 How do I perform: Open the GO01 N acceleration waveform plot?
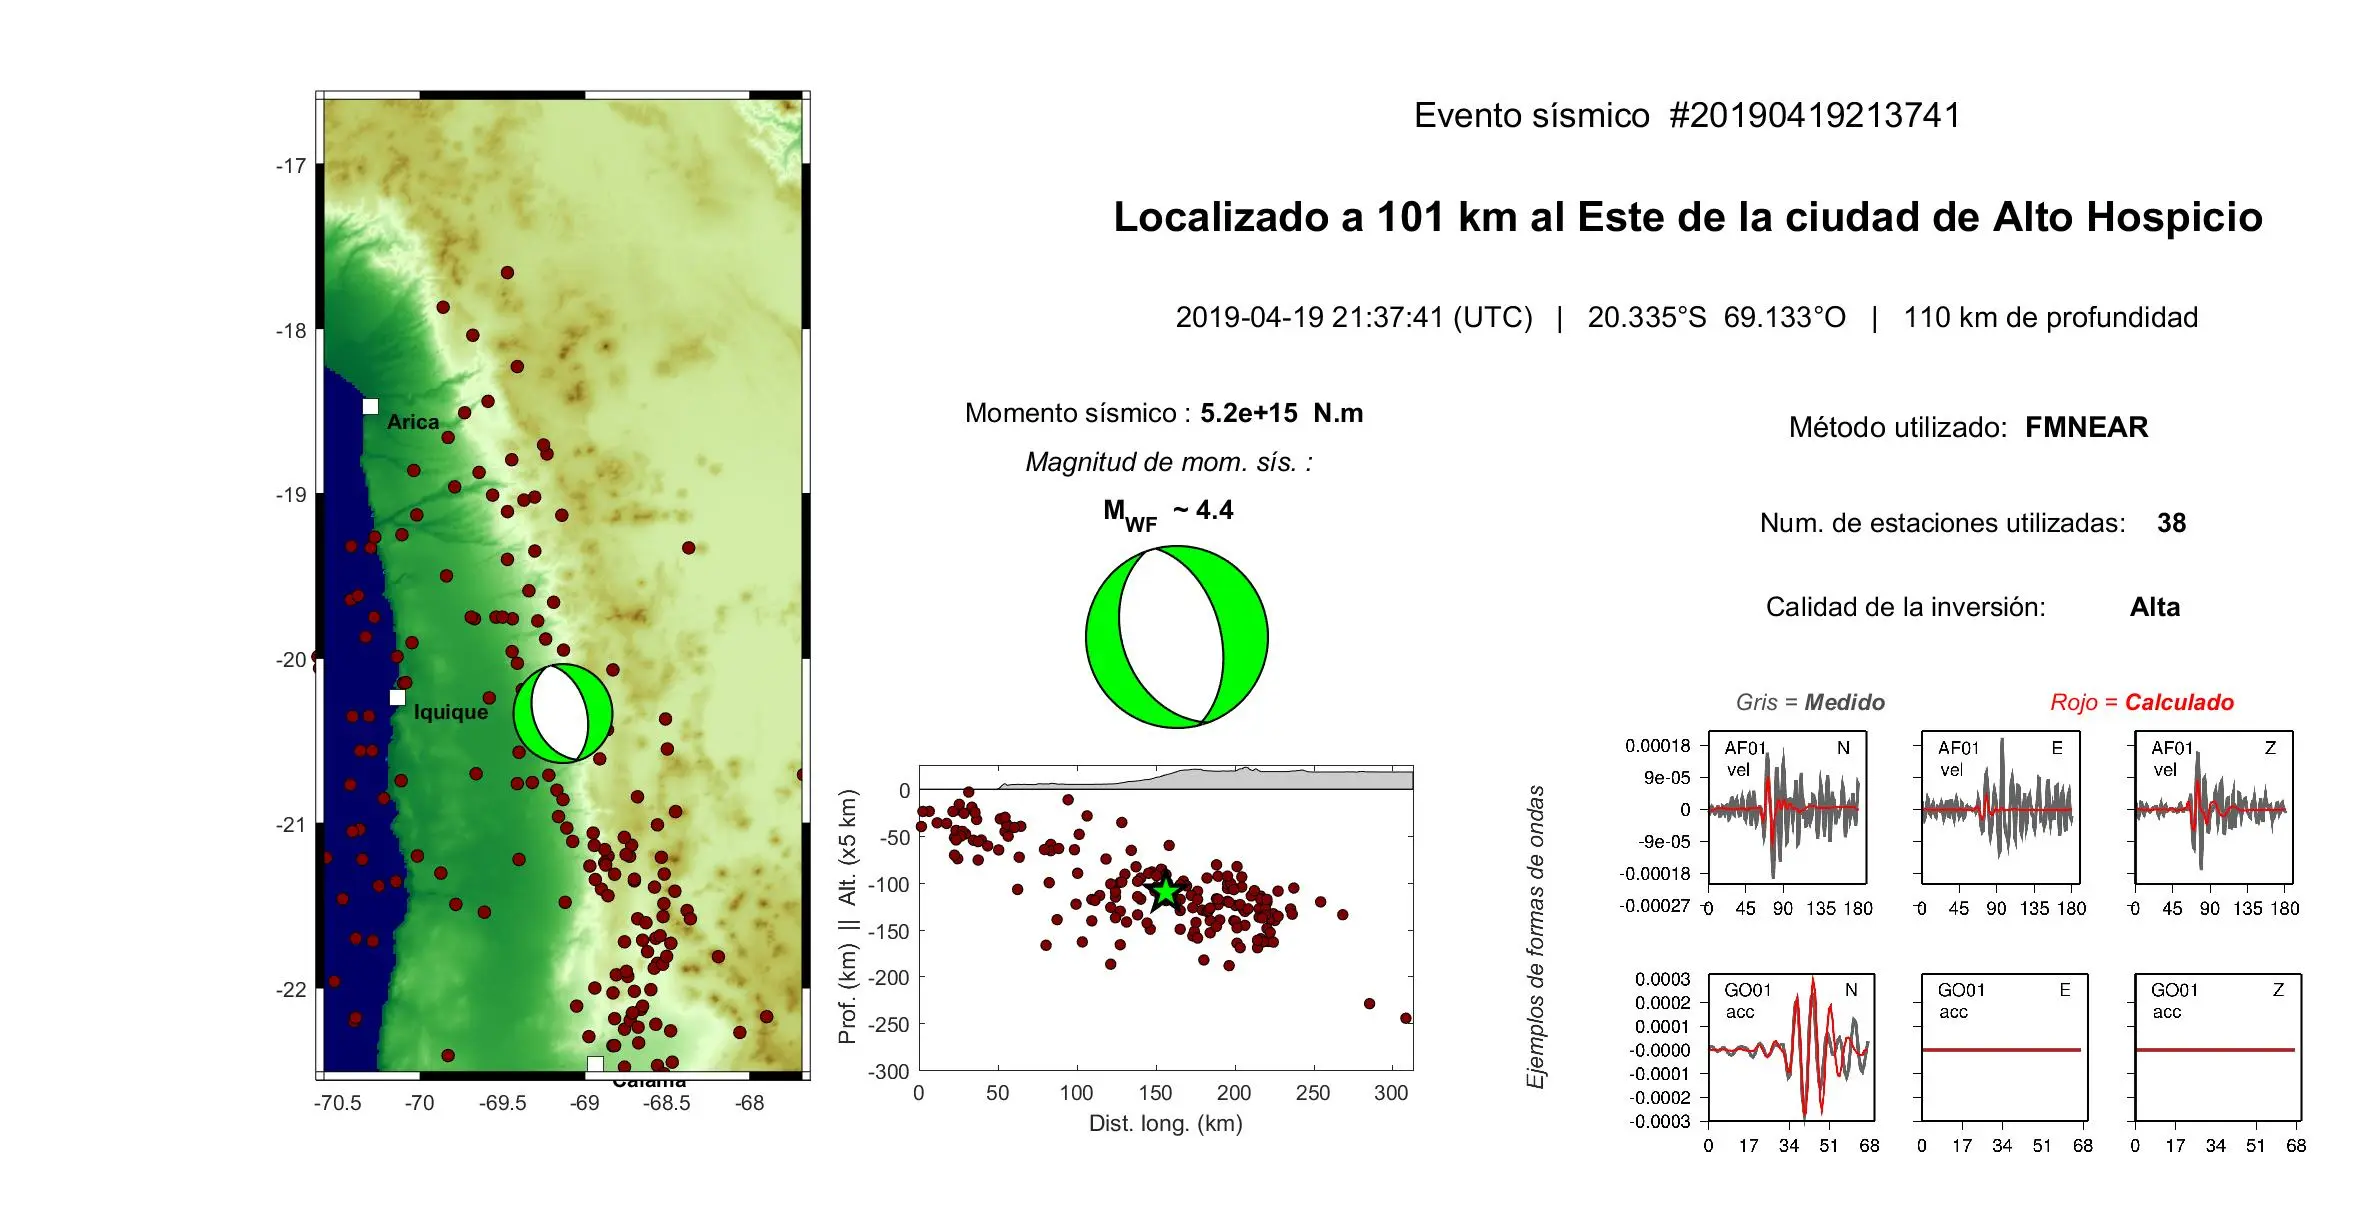coord(1791,1047)
